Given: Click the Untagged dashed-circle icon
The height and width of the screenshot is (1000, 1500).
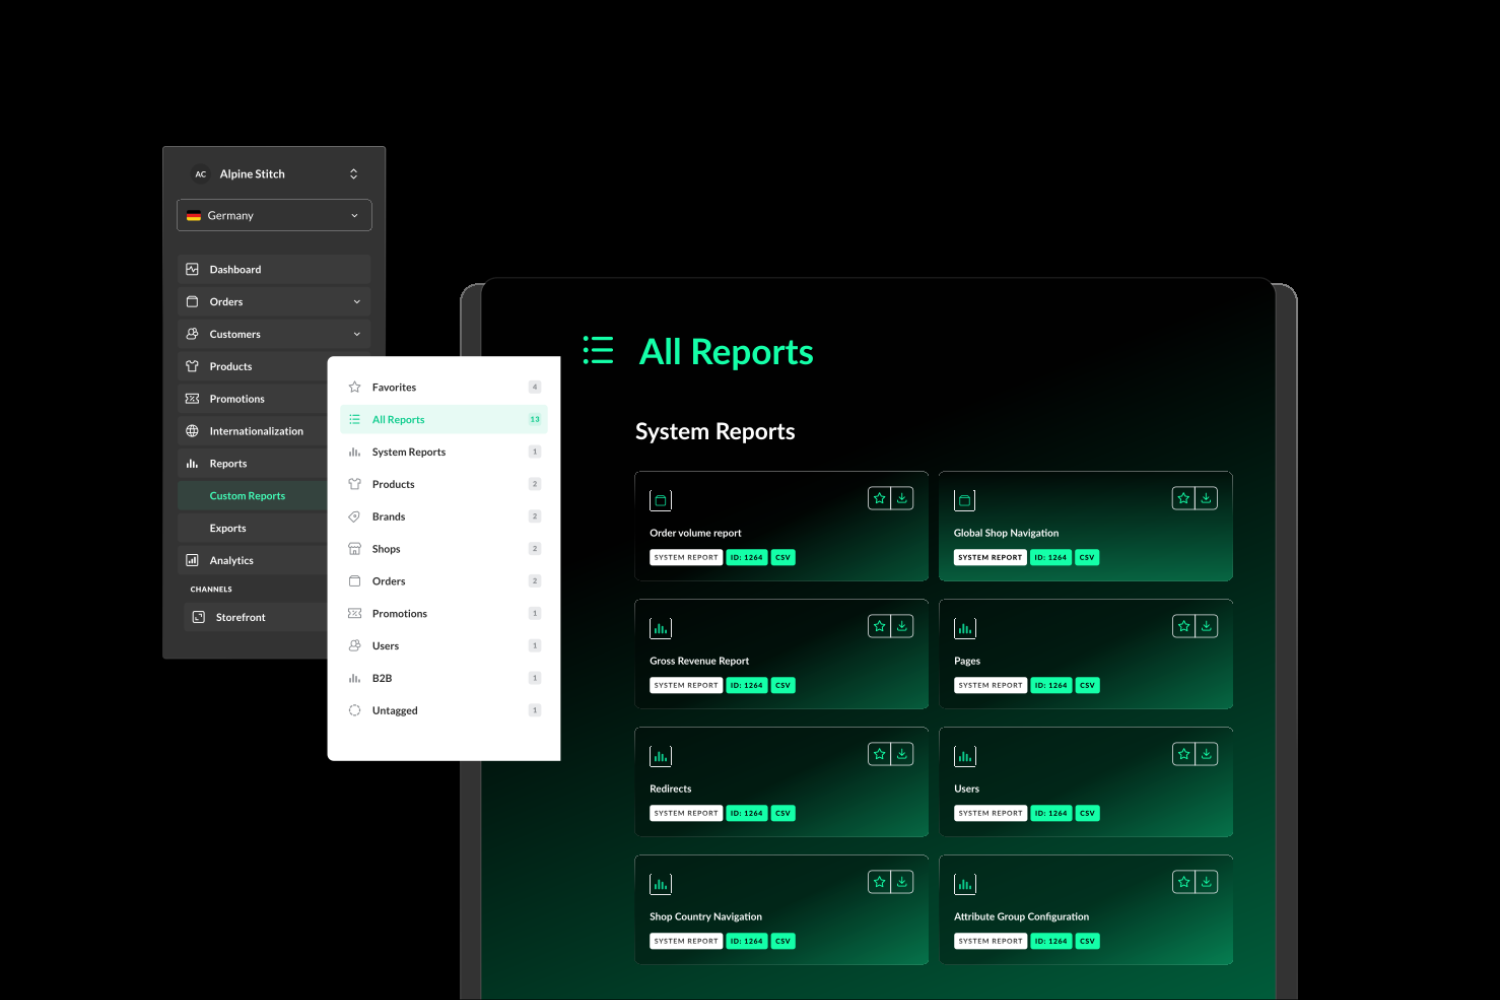Looking at the screenshot, I should [x=354, y=711].
